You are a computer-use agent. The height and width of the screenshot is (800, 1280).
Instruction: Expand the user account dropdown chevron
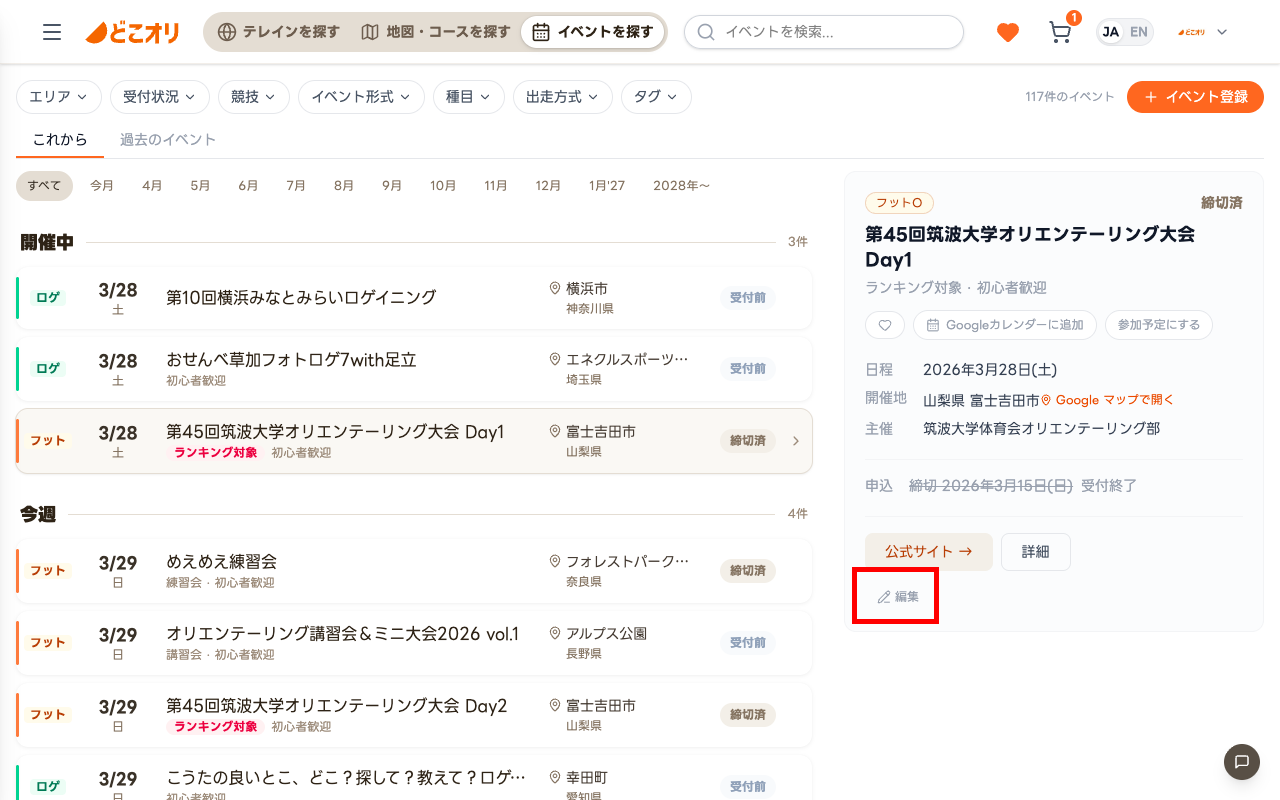coord(1221,32)
